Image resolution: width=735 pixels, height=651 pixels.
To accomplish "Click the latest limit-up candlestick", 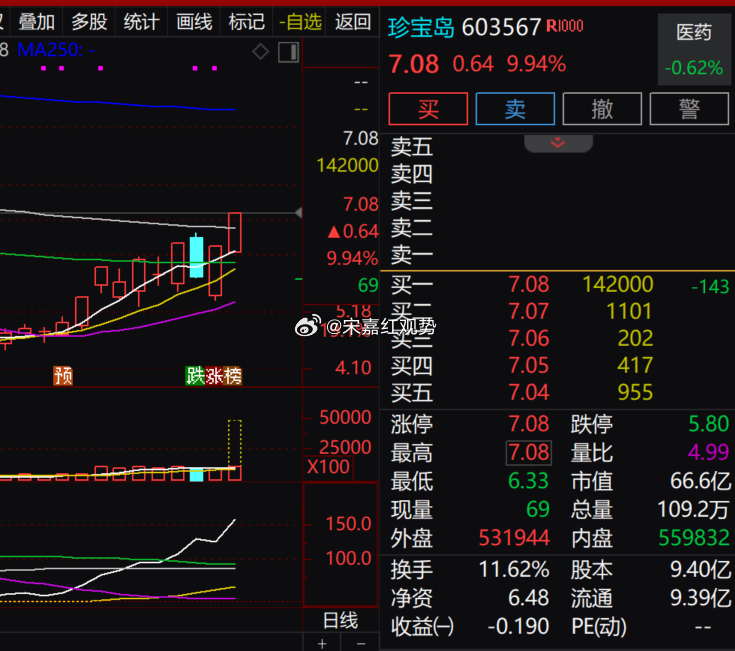I will 235,232.
